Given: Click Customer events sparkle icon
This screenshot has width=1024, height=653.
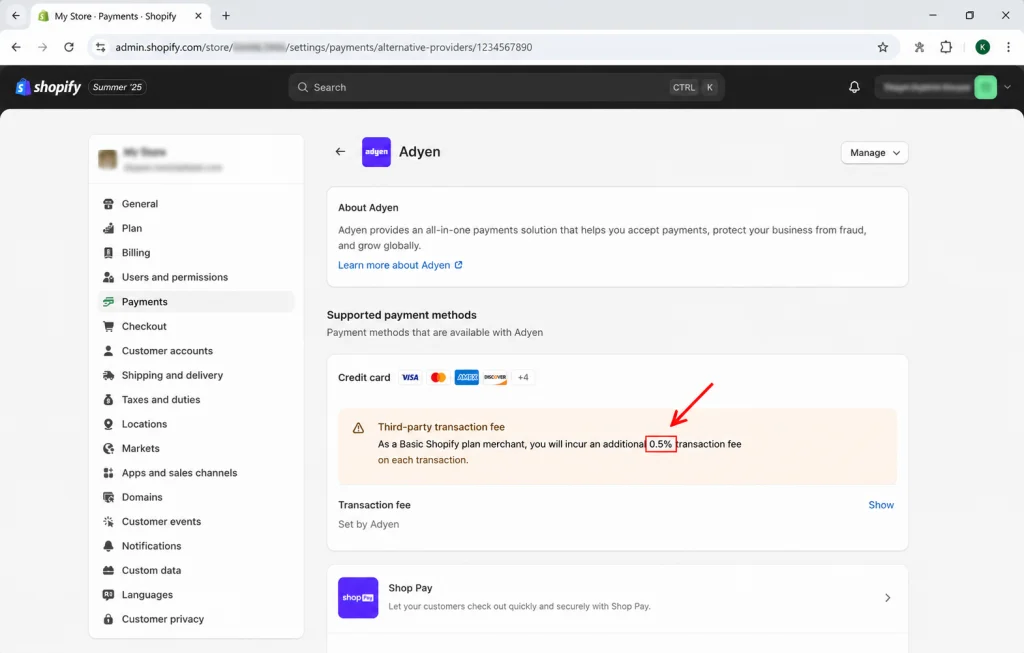Looking at the screenshot, I should (108, 521).
